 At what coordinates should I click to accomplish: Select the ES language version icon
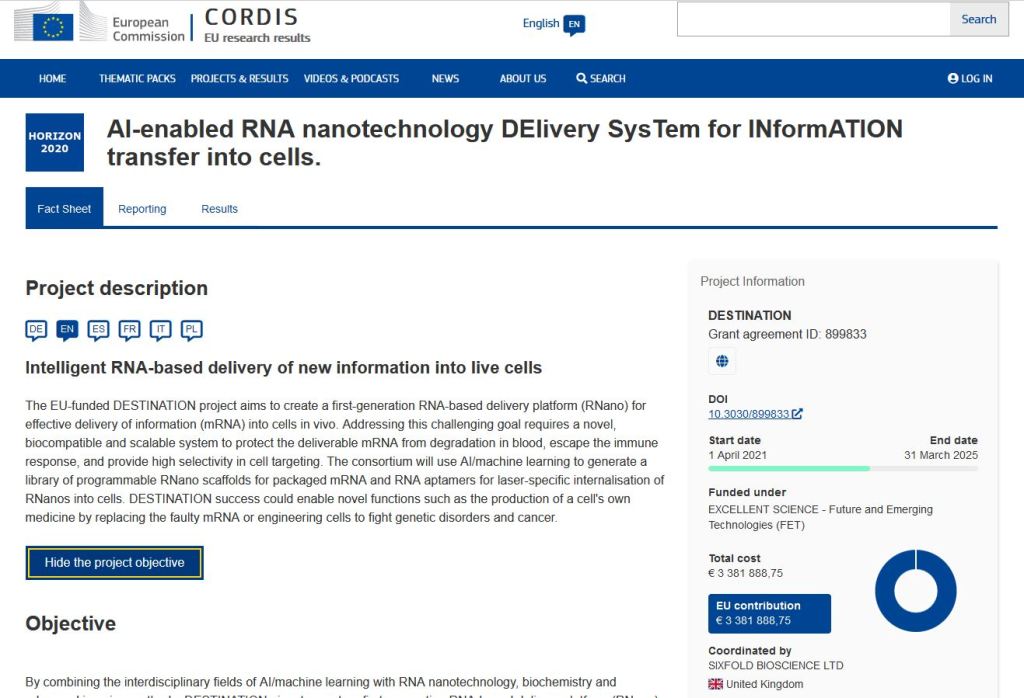pos(98,329)
